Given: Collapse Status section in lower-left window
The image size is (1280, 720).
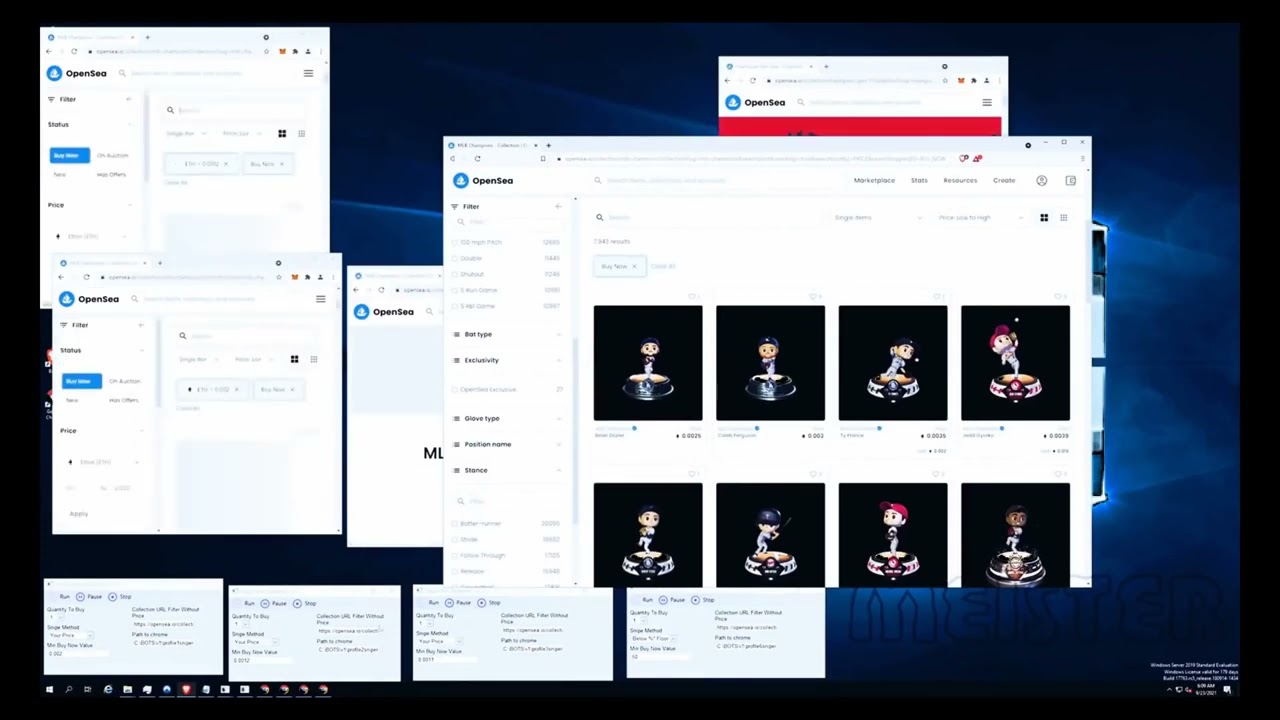Looking at the screenshot, I should click(140, 351).
